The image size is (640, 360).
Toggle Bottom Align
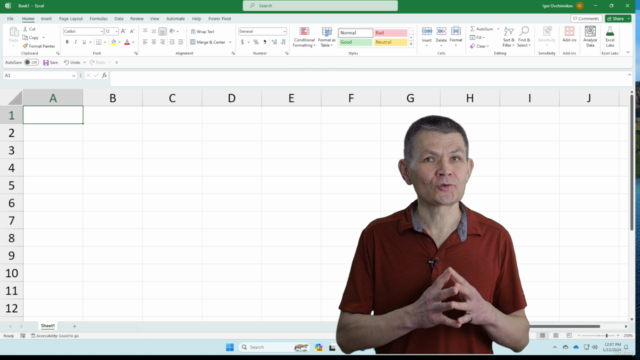point(162,31)
